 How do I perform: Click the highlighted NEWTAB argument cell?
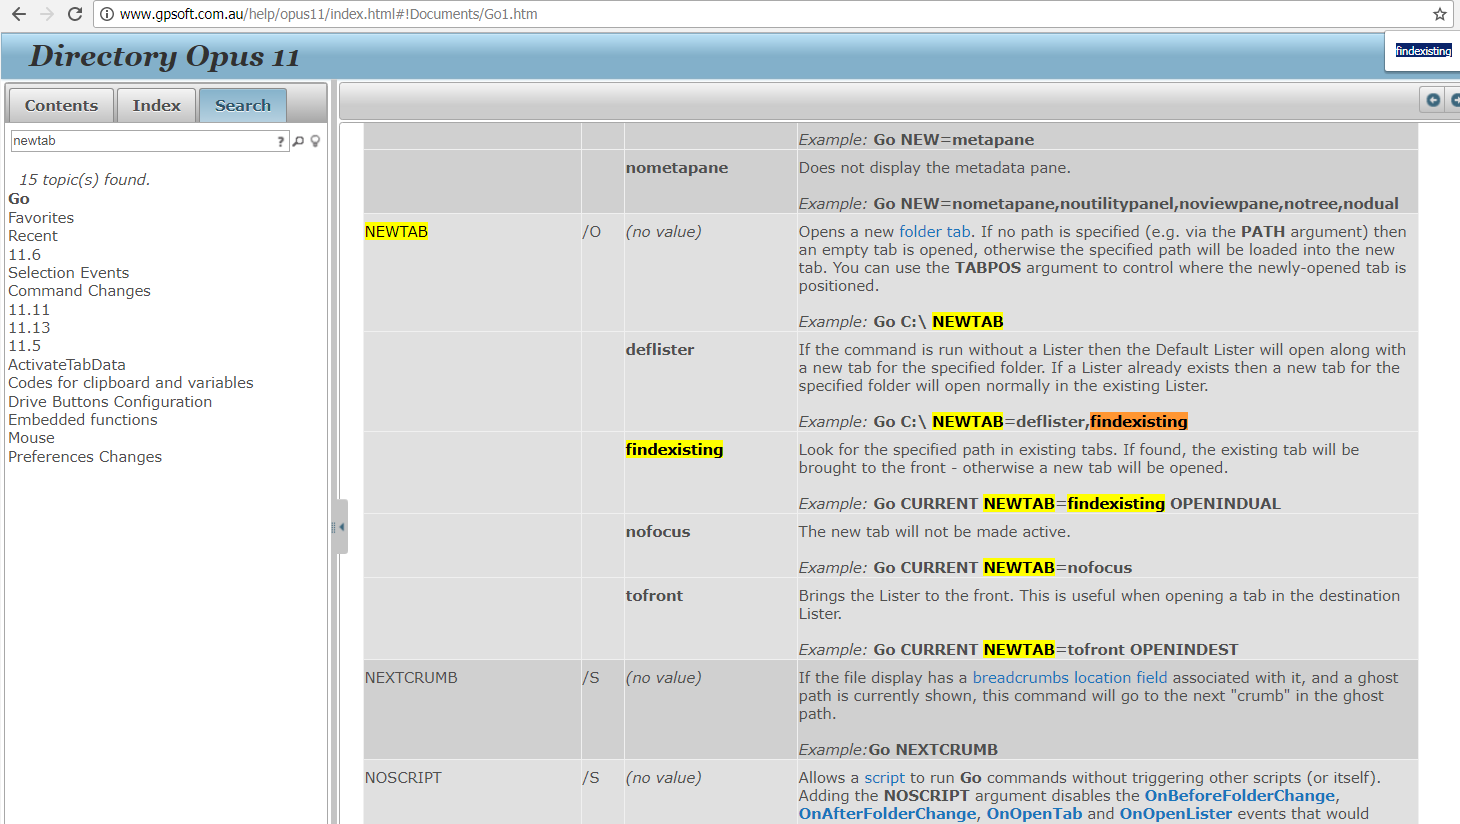(x=396, y=232)
